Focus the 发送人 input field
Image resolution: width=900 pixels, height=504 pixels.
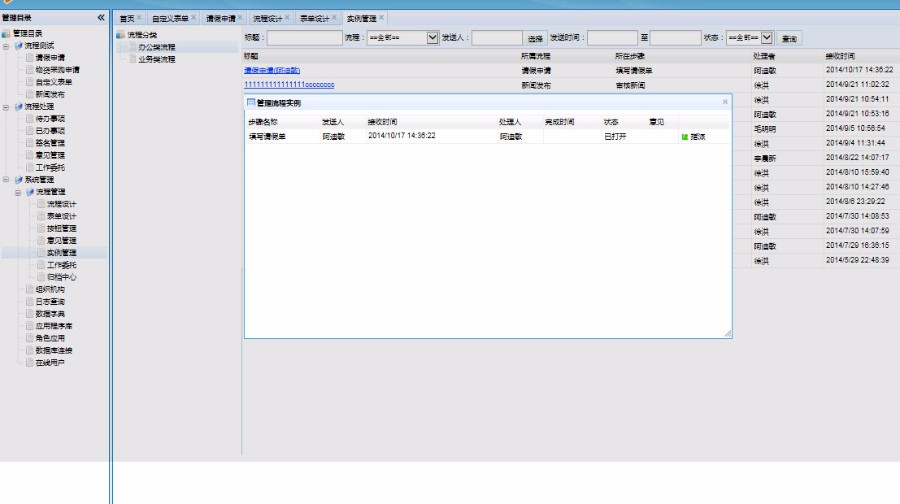[x=497, y=38]
